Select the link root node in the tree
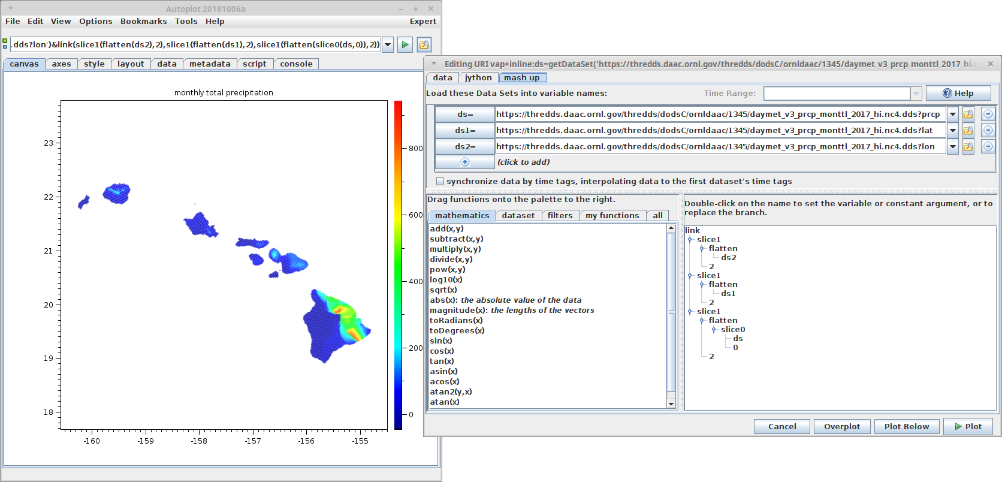 (692, 229)
